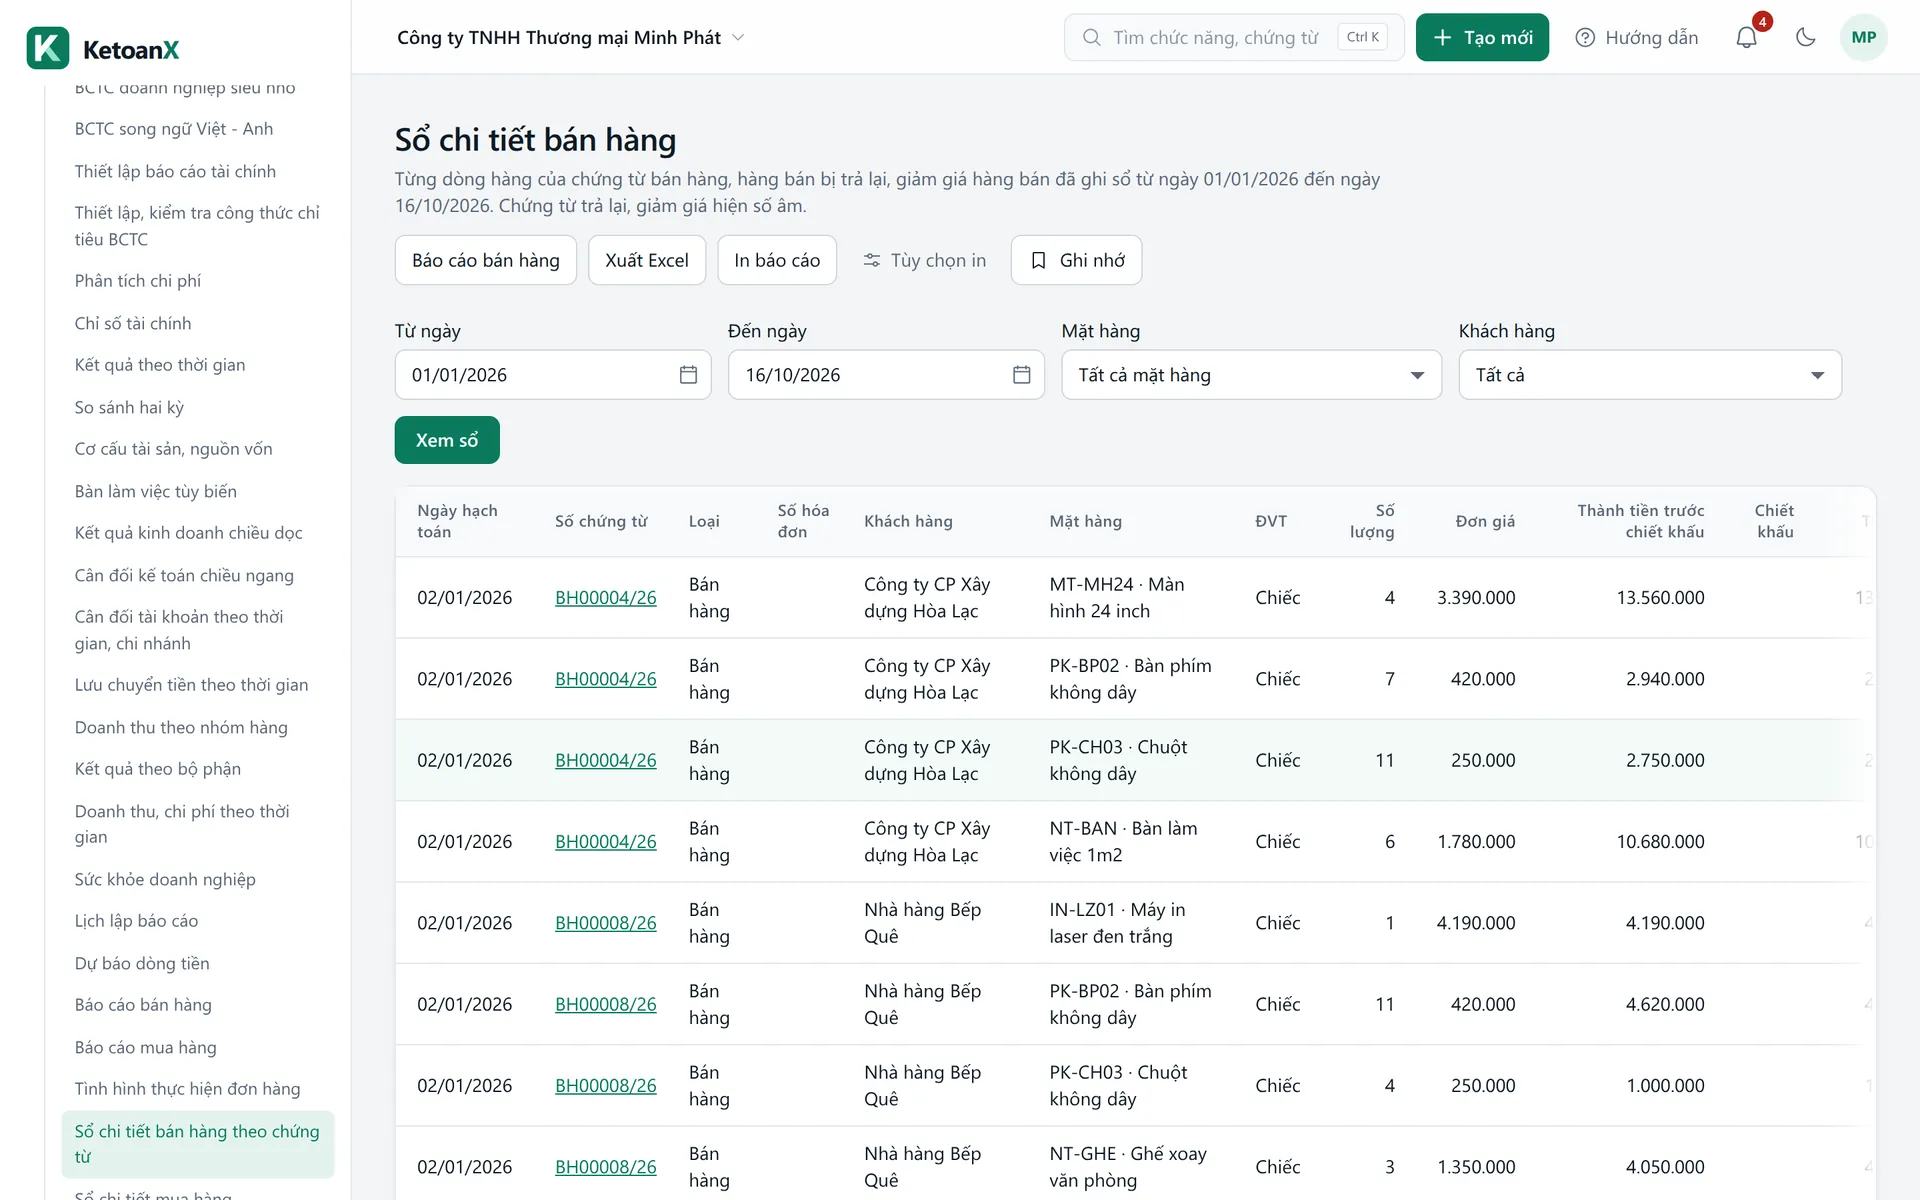Open the notifications bell
Image resolution: width=1920 pixels, height=1200 pixels.
(1746, 37)
